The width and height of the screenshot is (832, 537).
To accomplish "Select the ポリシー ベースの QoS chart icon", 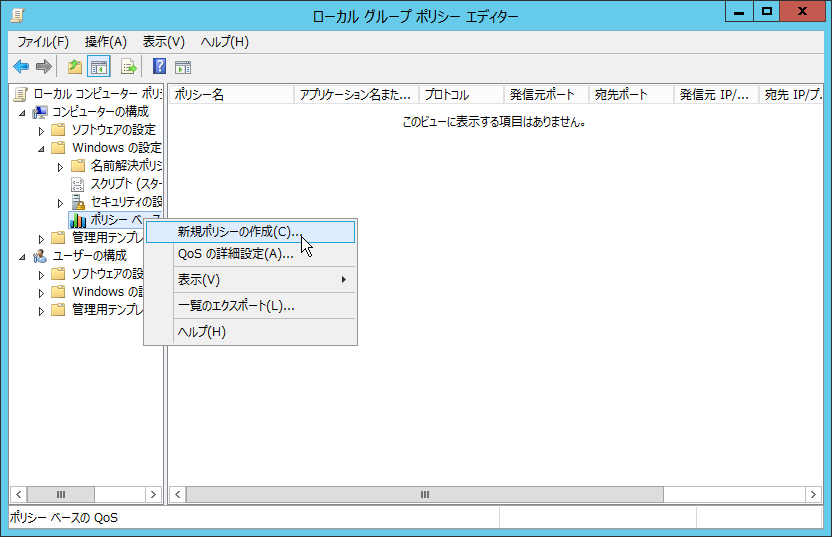I will 78,220.
